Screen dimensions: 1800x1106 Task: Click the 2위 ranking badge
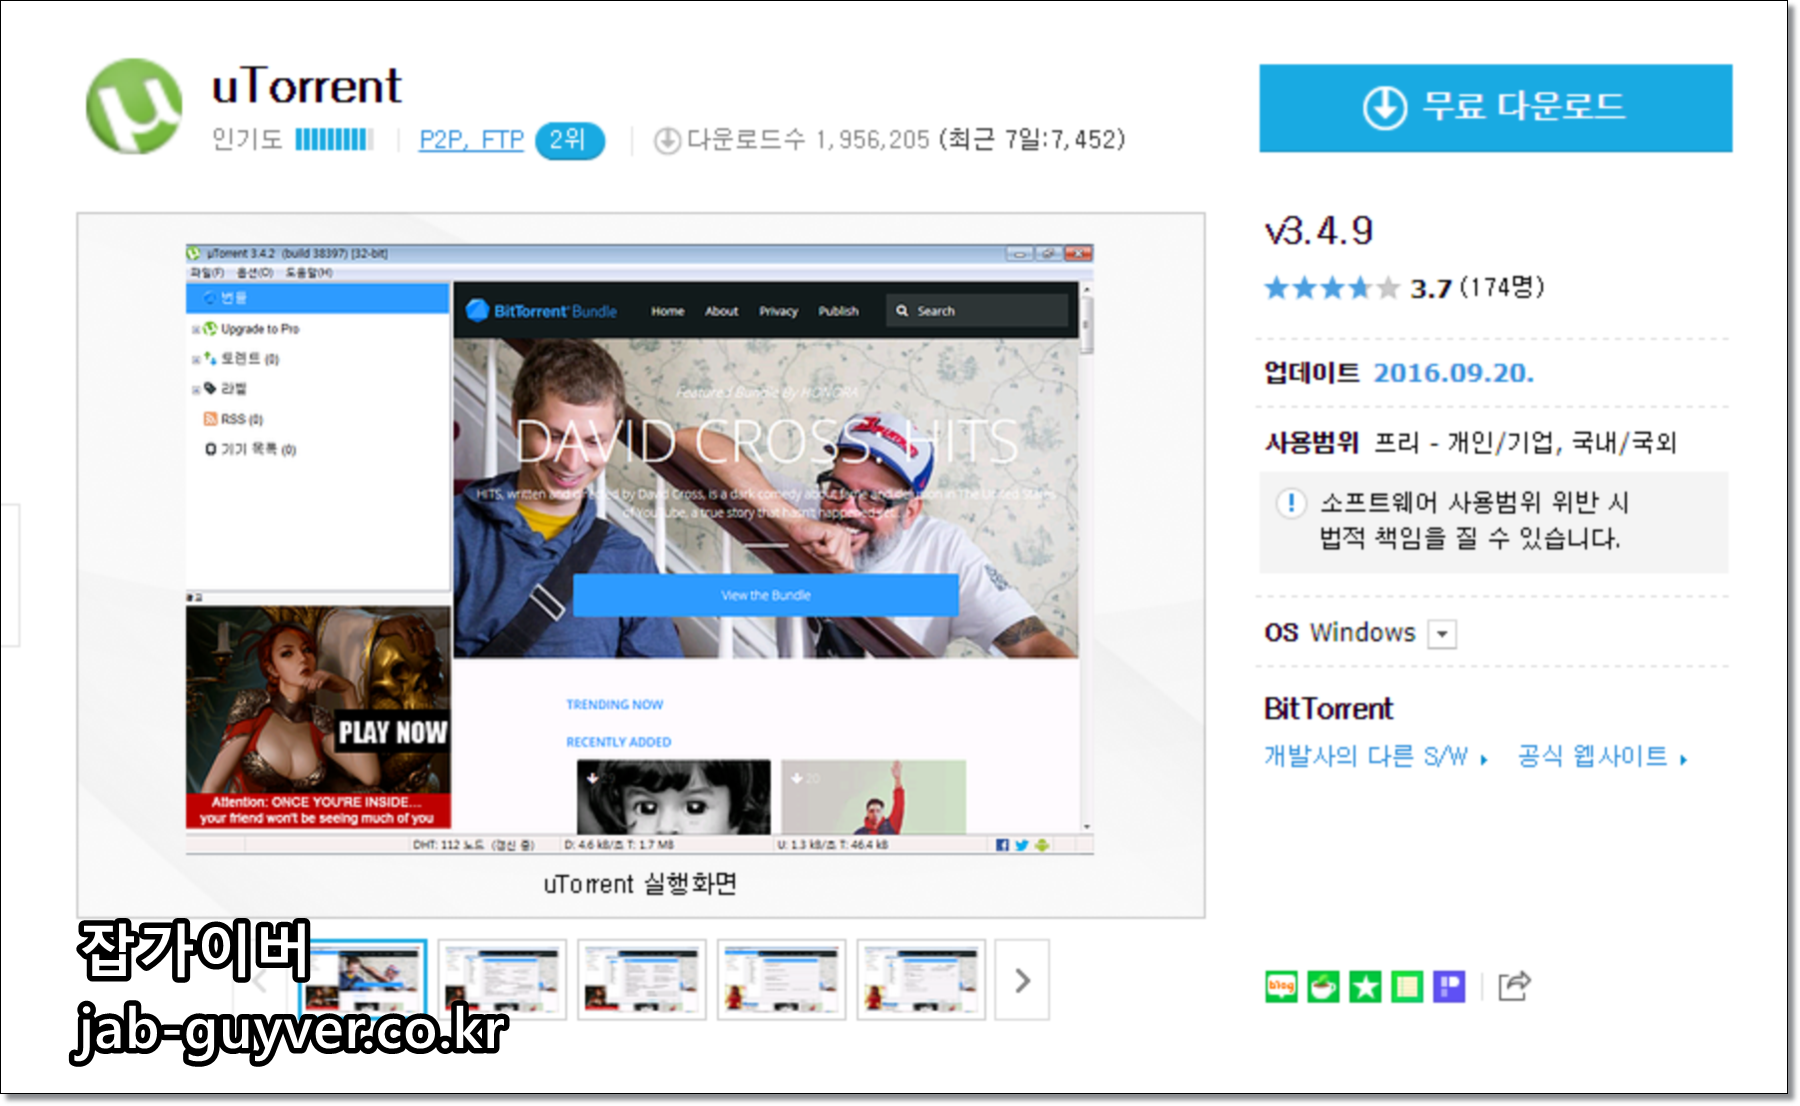pos(569,140)
